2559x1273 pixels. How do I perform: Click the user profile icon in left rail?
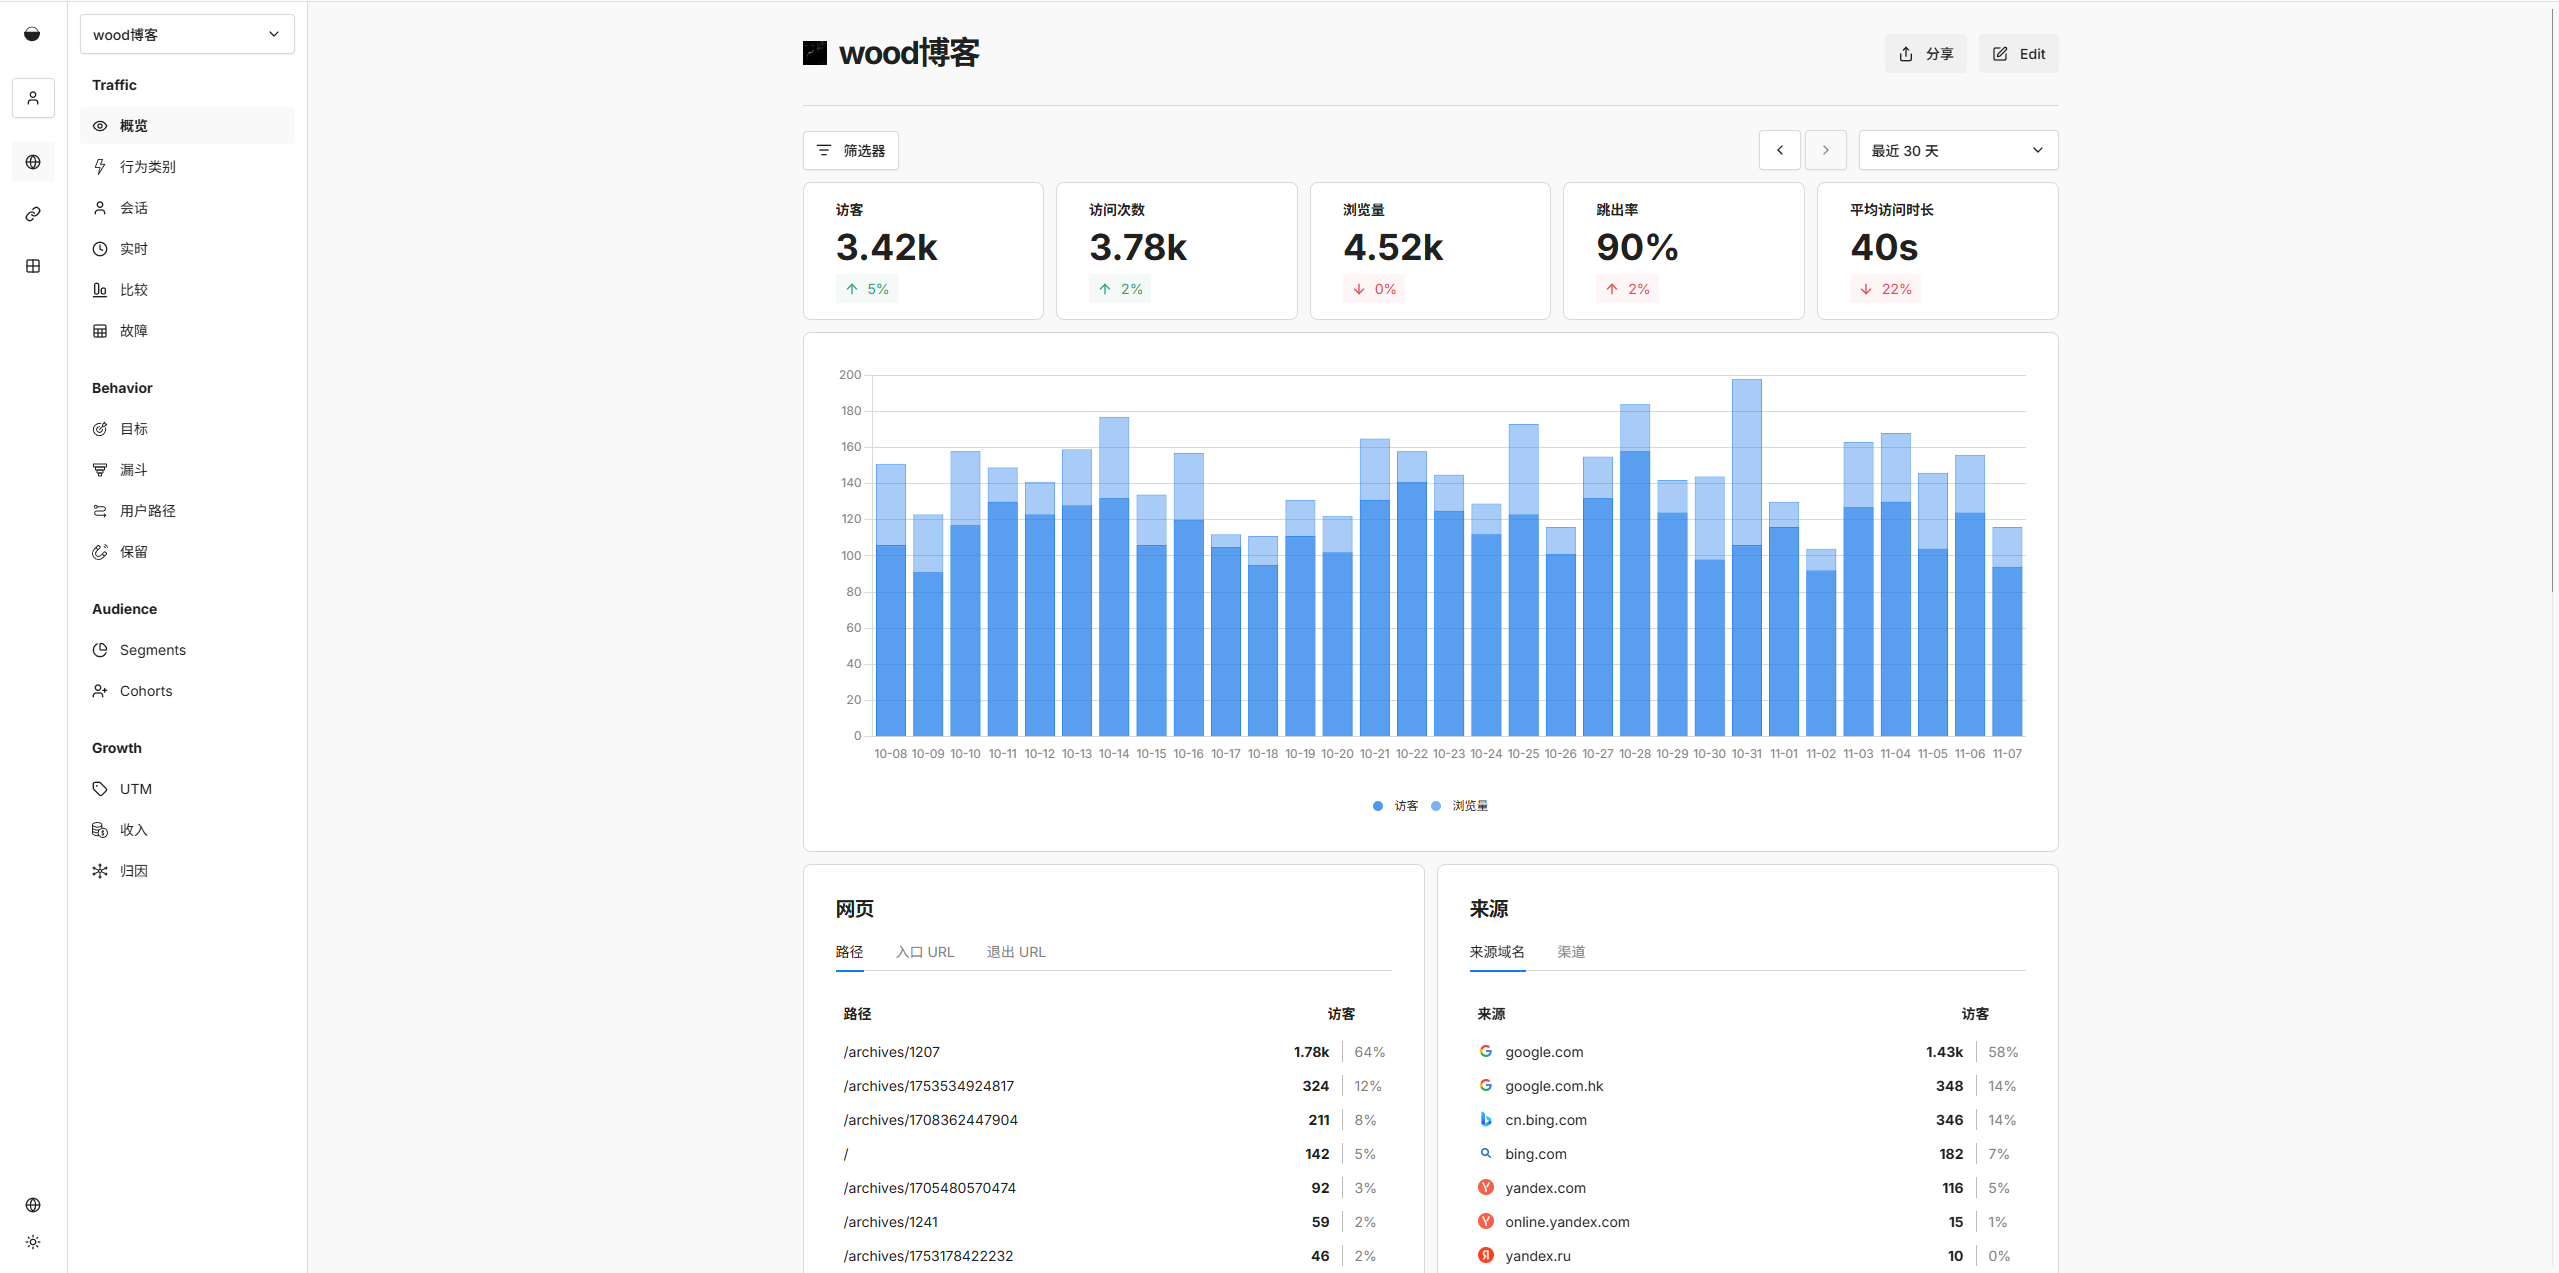[33, 98]
